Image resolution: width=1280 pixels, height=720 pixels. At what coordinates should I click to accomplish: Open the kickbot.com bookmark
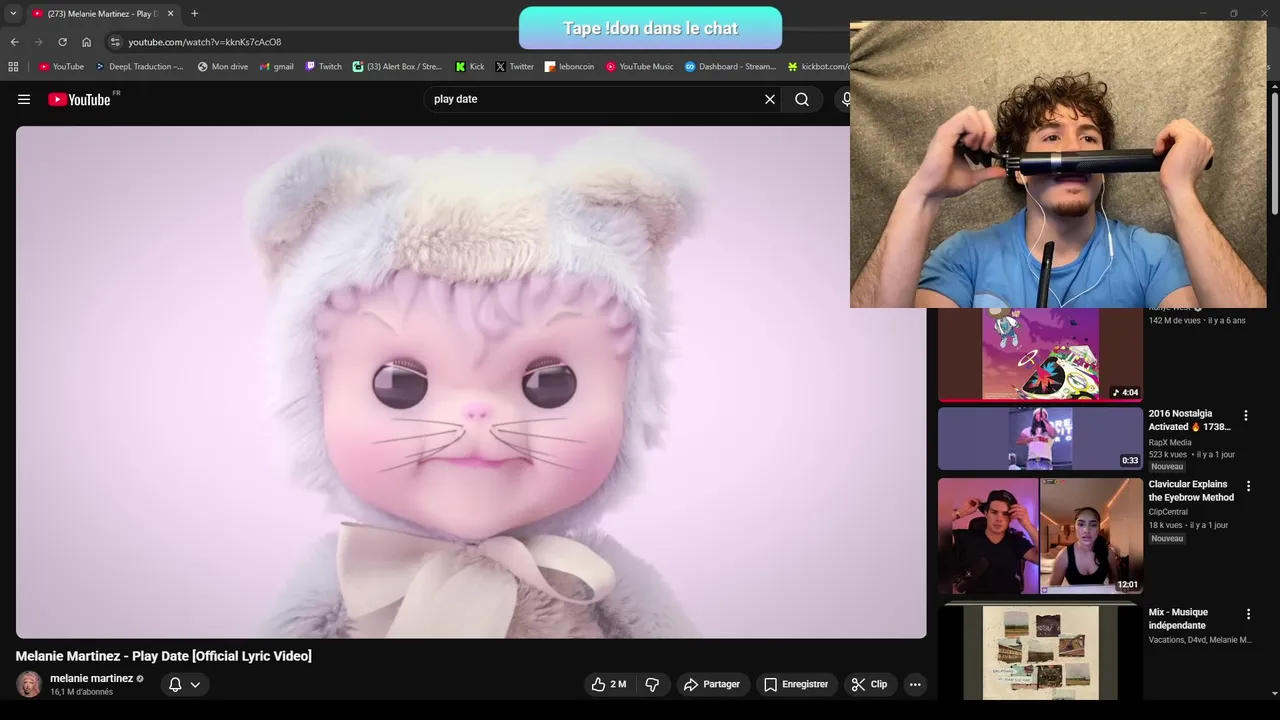818,67
